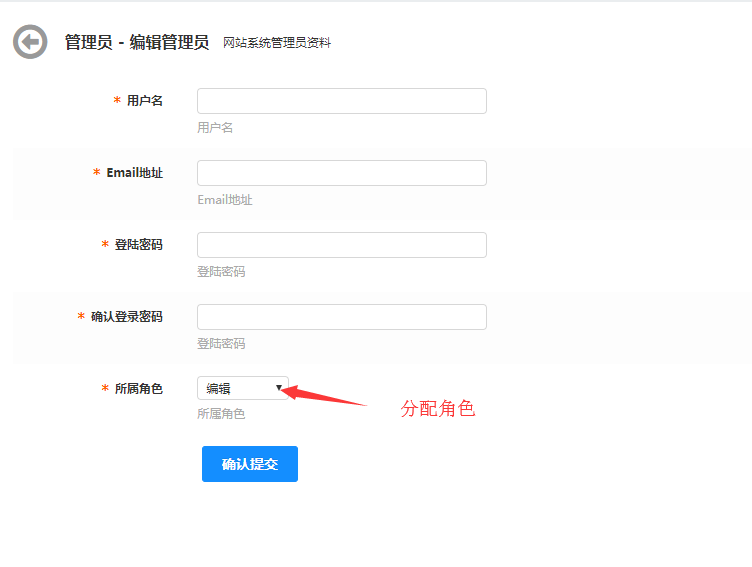Click the 所属角色 field label
Screen dimensions: 752x567
tap(138, 389)
